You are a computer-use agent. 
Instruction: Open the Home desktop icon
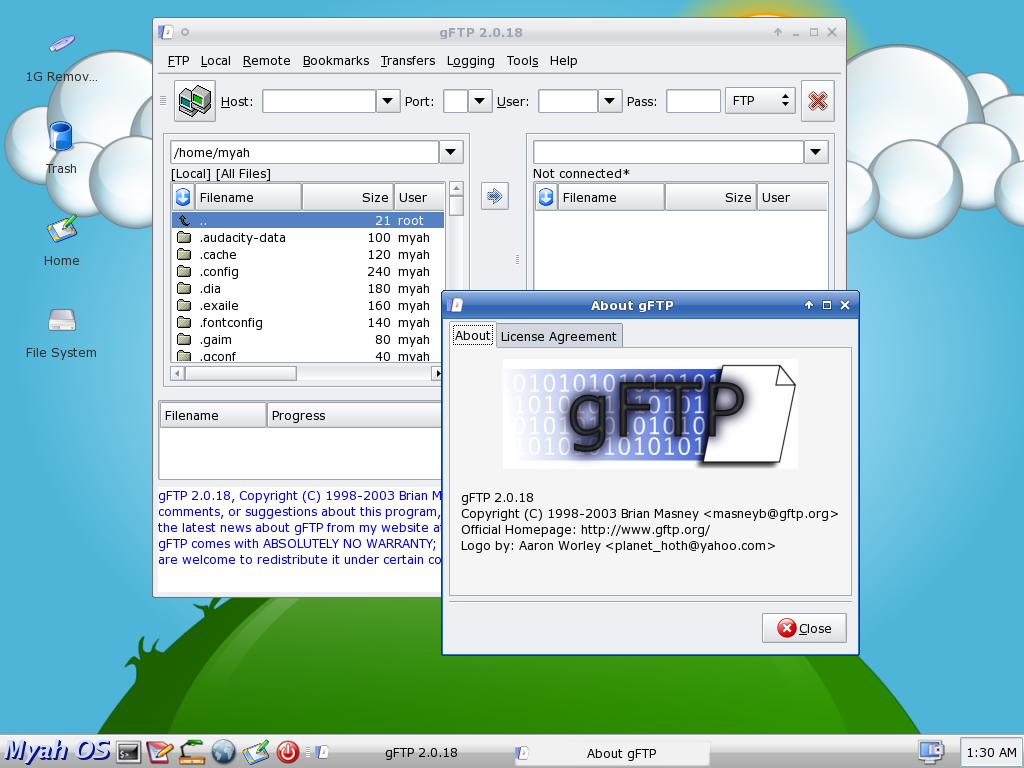coord(61,230)
